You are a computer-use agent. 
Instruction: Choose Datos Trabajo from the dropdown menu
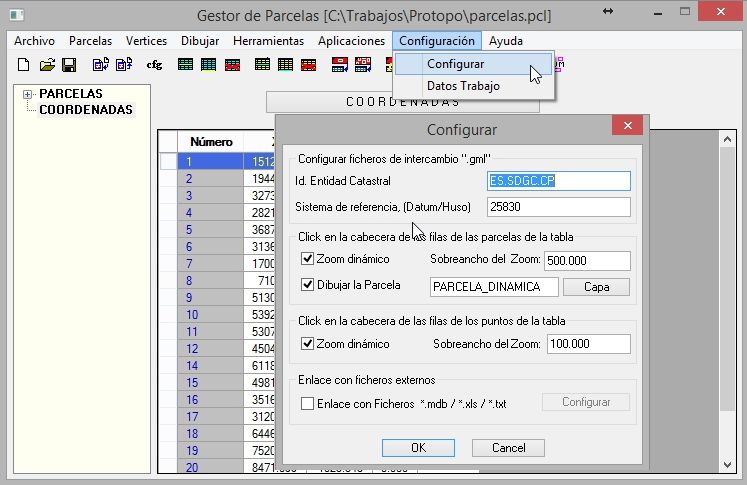coord(474,86)
